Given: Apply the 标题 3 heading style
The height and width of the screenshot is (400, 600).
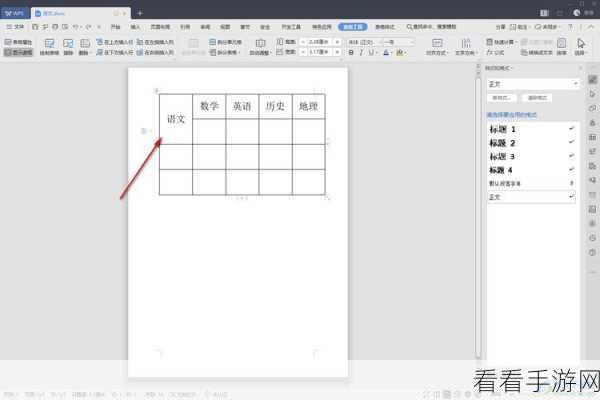Looking at the screenshot, I should pos(532,157).
